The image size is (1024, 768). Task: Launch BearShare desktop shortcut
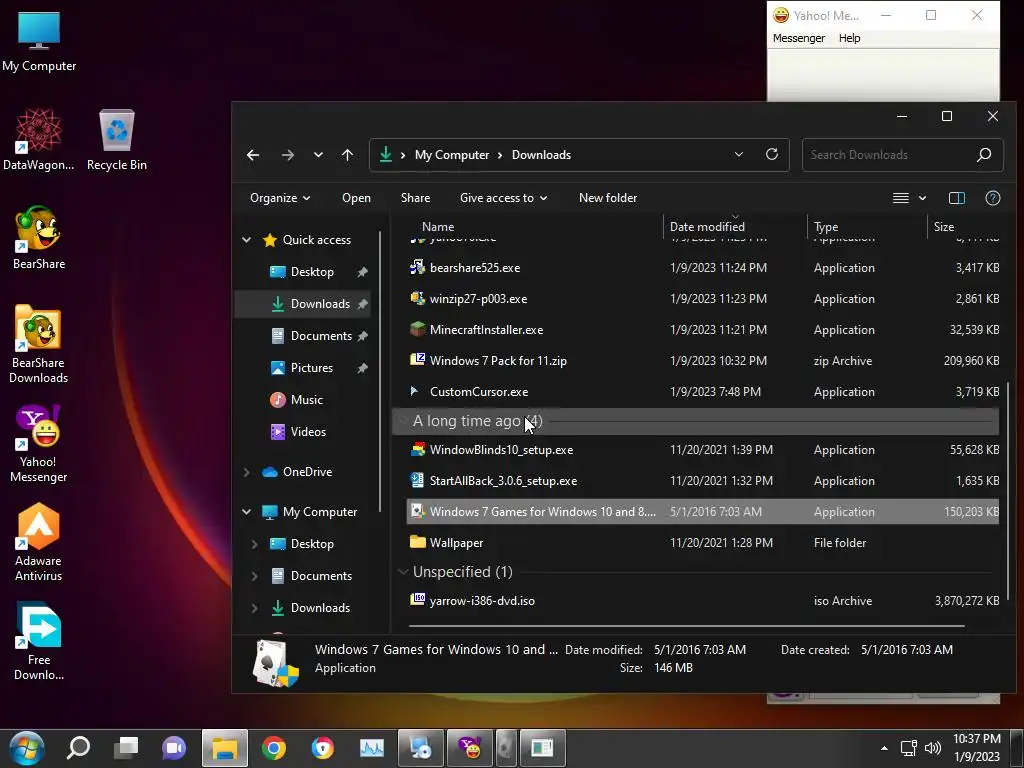pos(39,238)
